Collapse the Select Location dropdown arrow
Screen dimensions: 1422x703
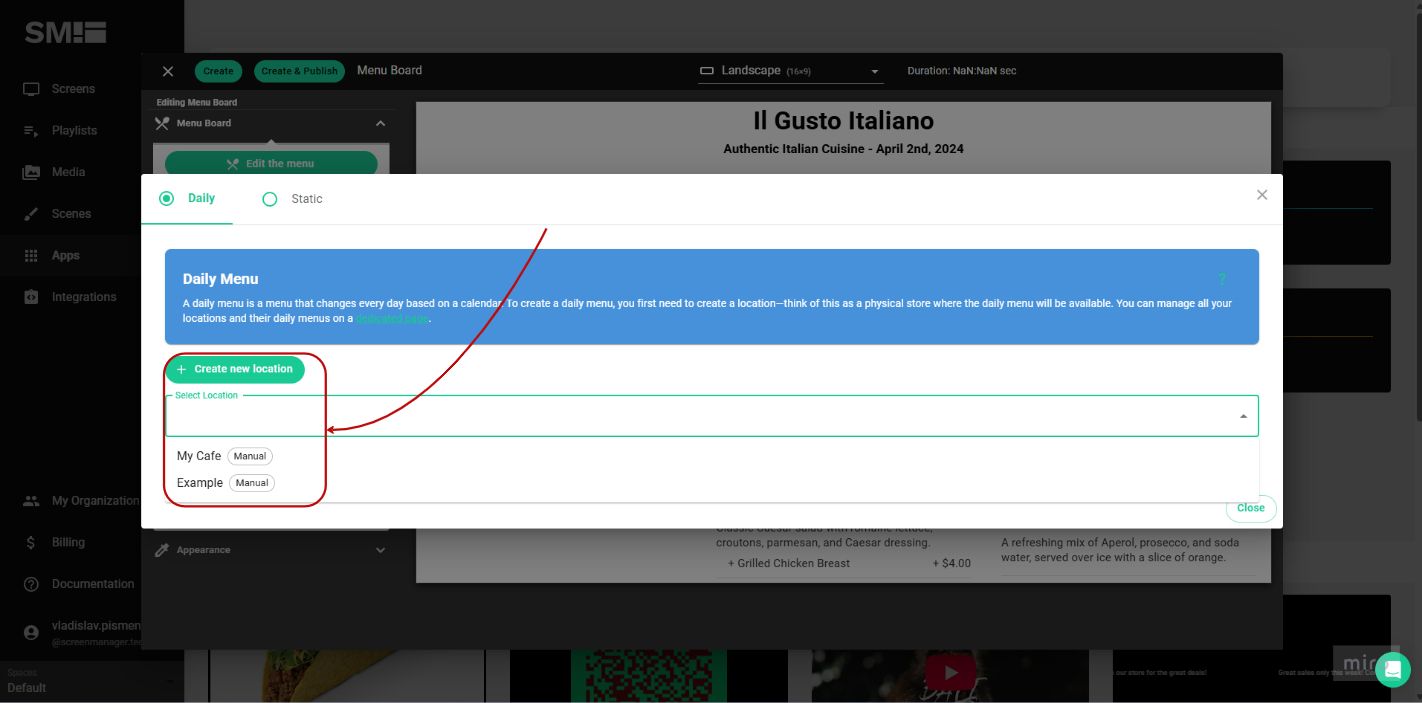[x=1243, y=416]
